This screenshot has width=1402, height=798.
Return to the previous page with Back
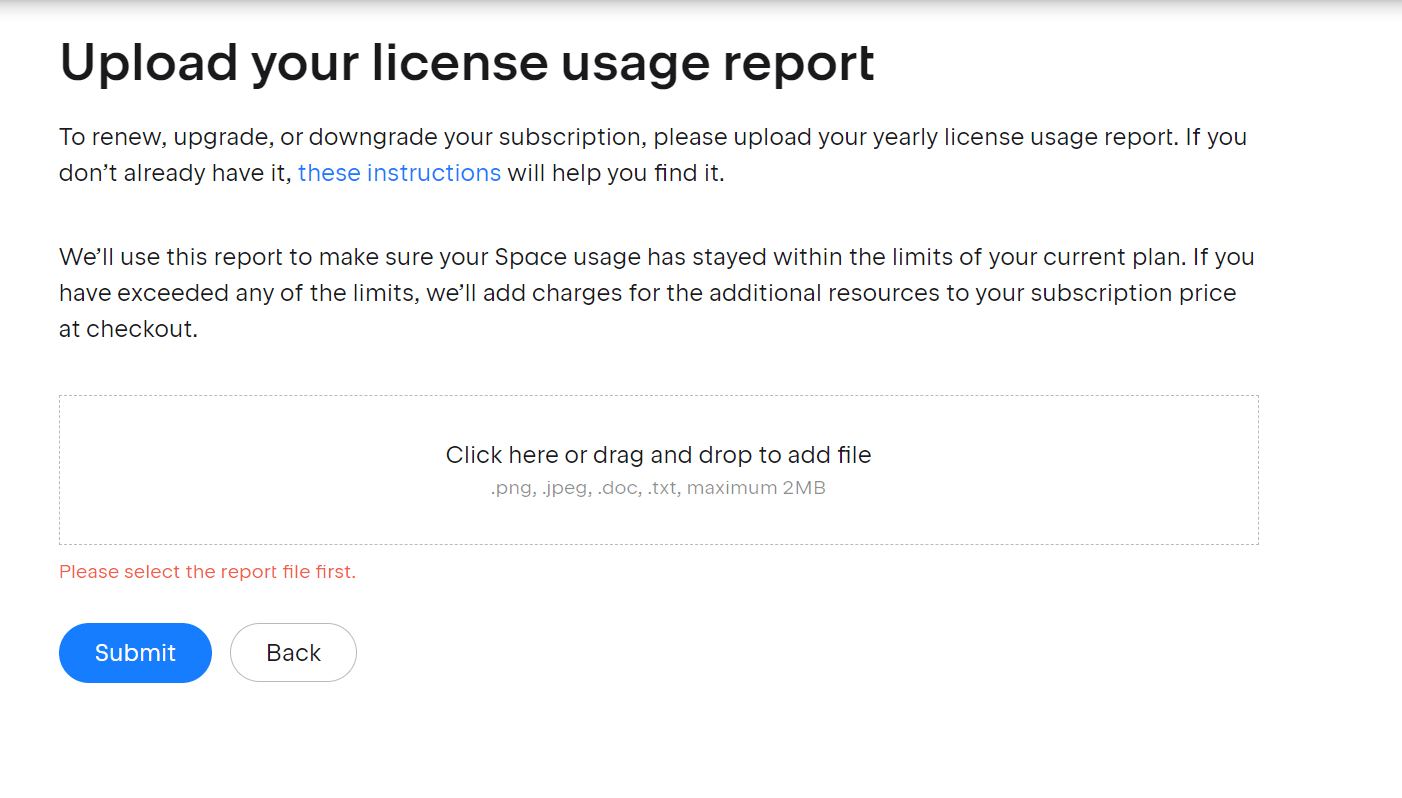293,652
